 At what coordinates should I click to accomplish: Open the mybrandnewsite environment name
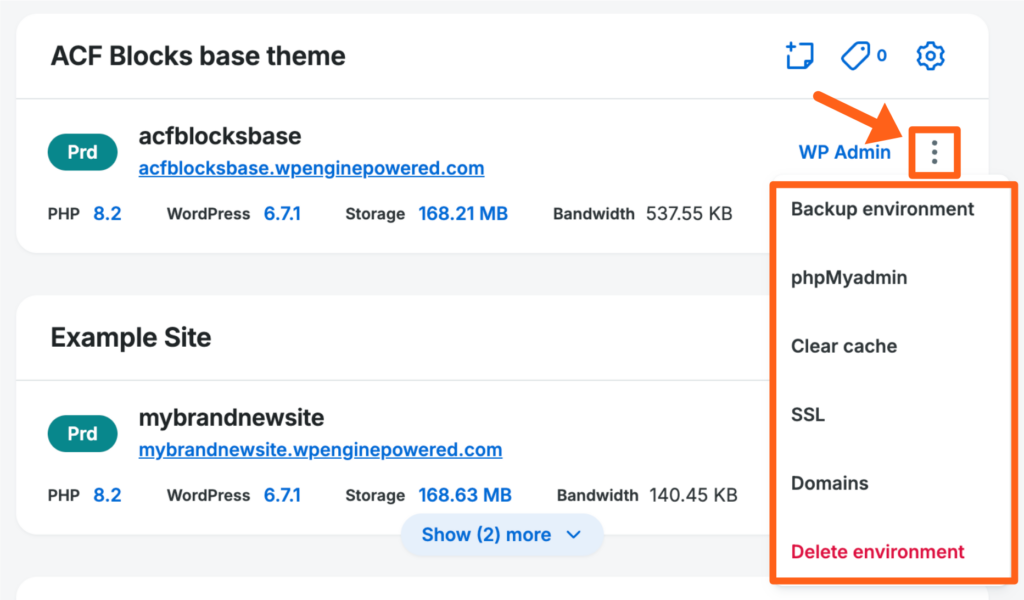click(231, 418)
